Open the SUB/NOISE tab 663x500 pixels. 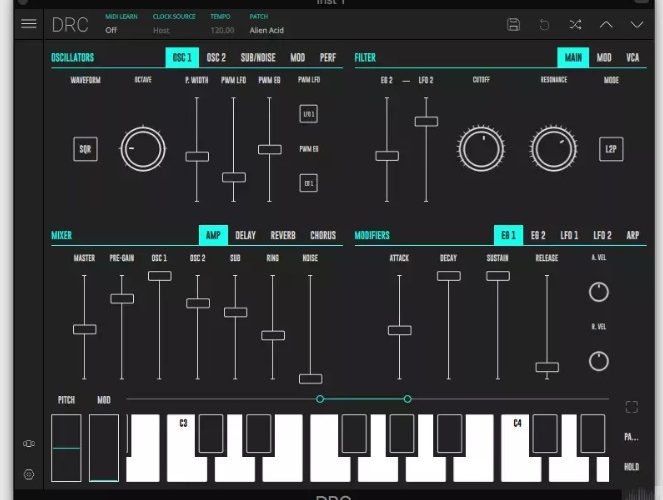pyautogui.click(x=258, y=57)
